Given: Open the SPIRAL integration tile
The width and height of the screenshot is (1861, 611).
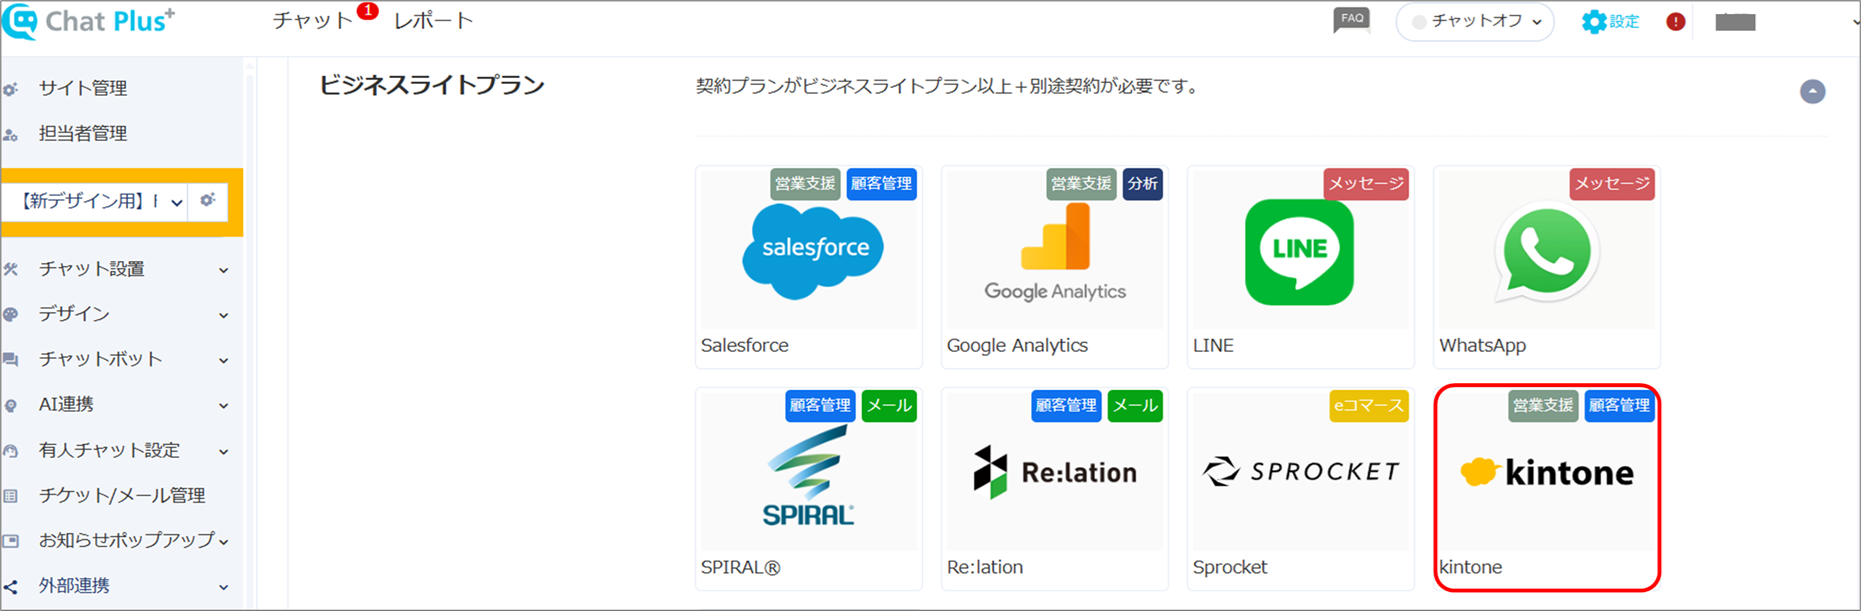Looking at the screenshot, I should [808, 488].
